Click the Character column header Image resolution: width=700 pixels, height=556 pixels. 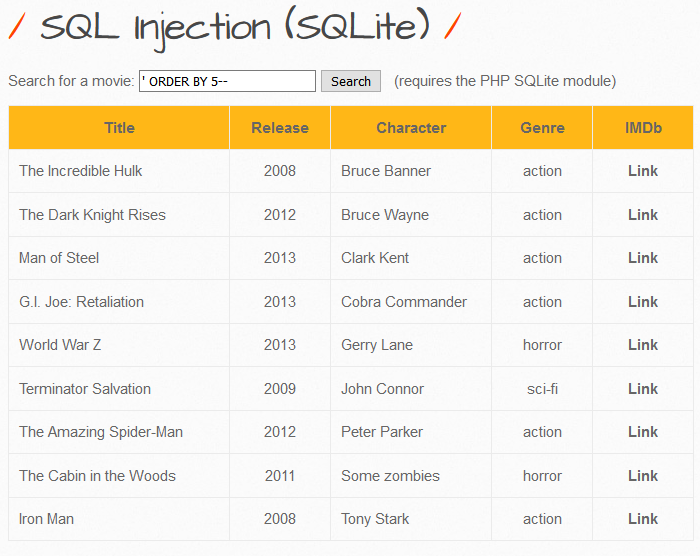411,128
